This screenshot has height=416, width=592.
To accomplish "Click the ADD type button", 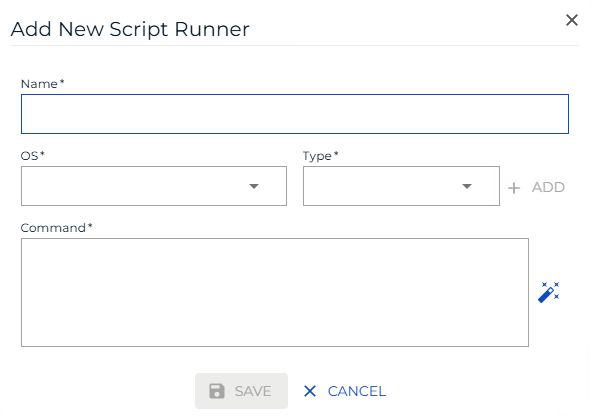I will tap(536, 187).
